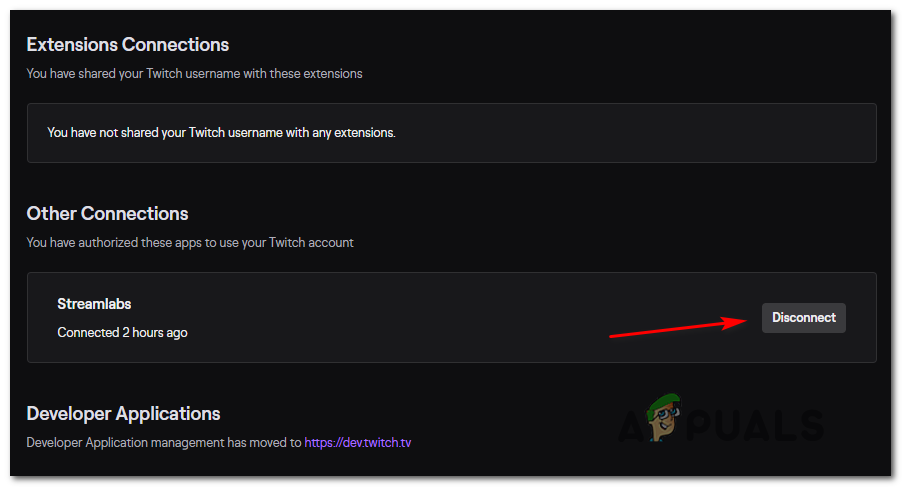
Task: Click the red arrow annotation
Action: pos(680,327)
